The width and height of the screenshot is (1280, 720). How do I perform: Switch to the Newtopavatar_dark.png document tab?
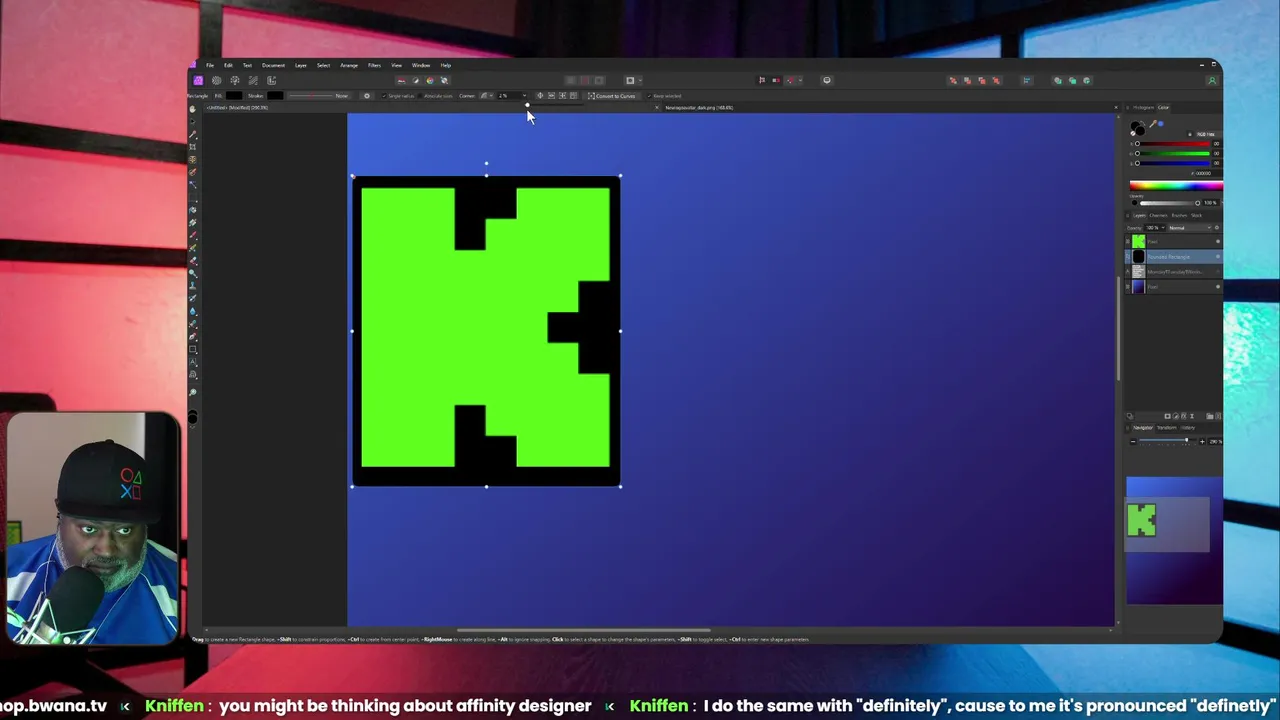(699, 107)
